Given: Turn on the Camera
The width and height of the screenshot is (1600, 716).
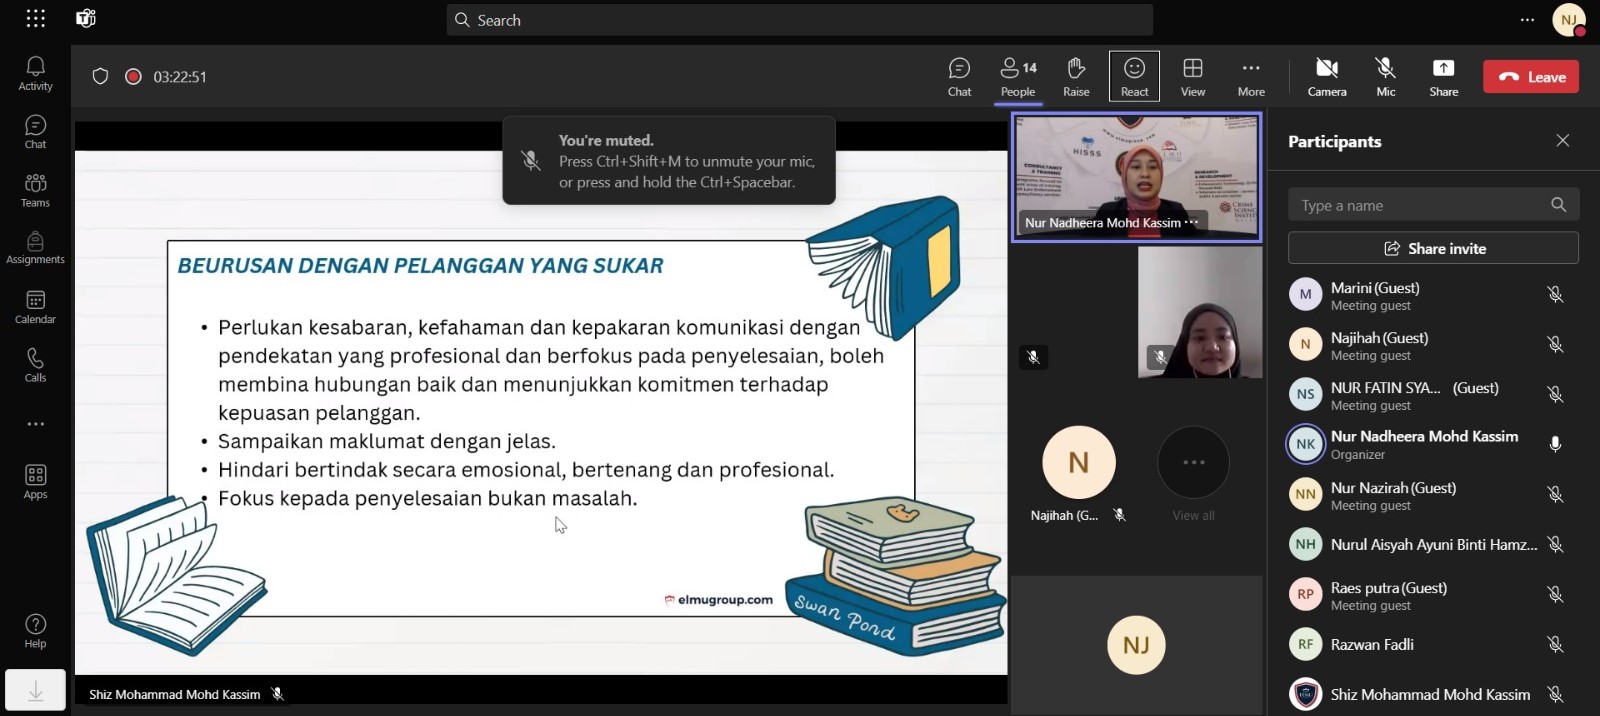Looking at the screenshot, I should click(x=1327, y=77).
